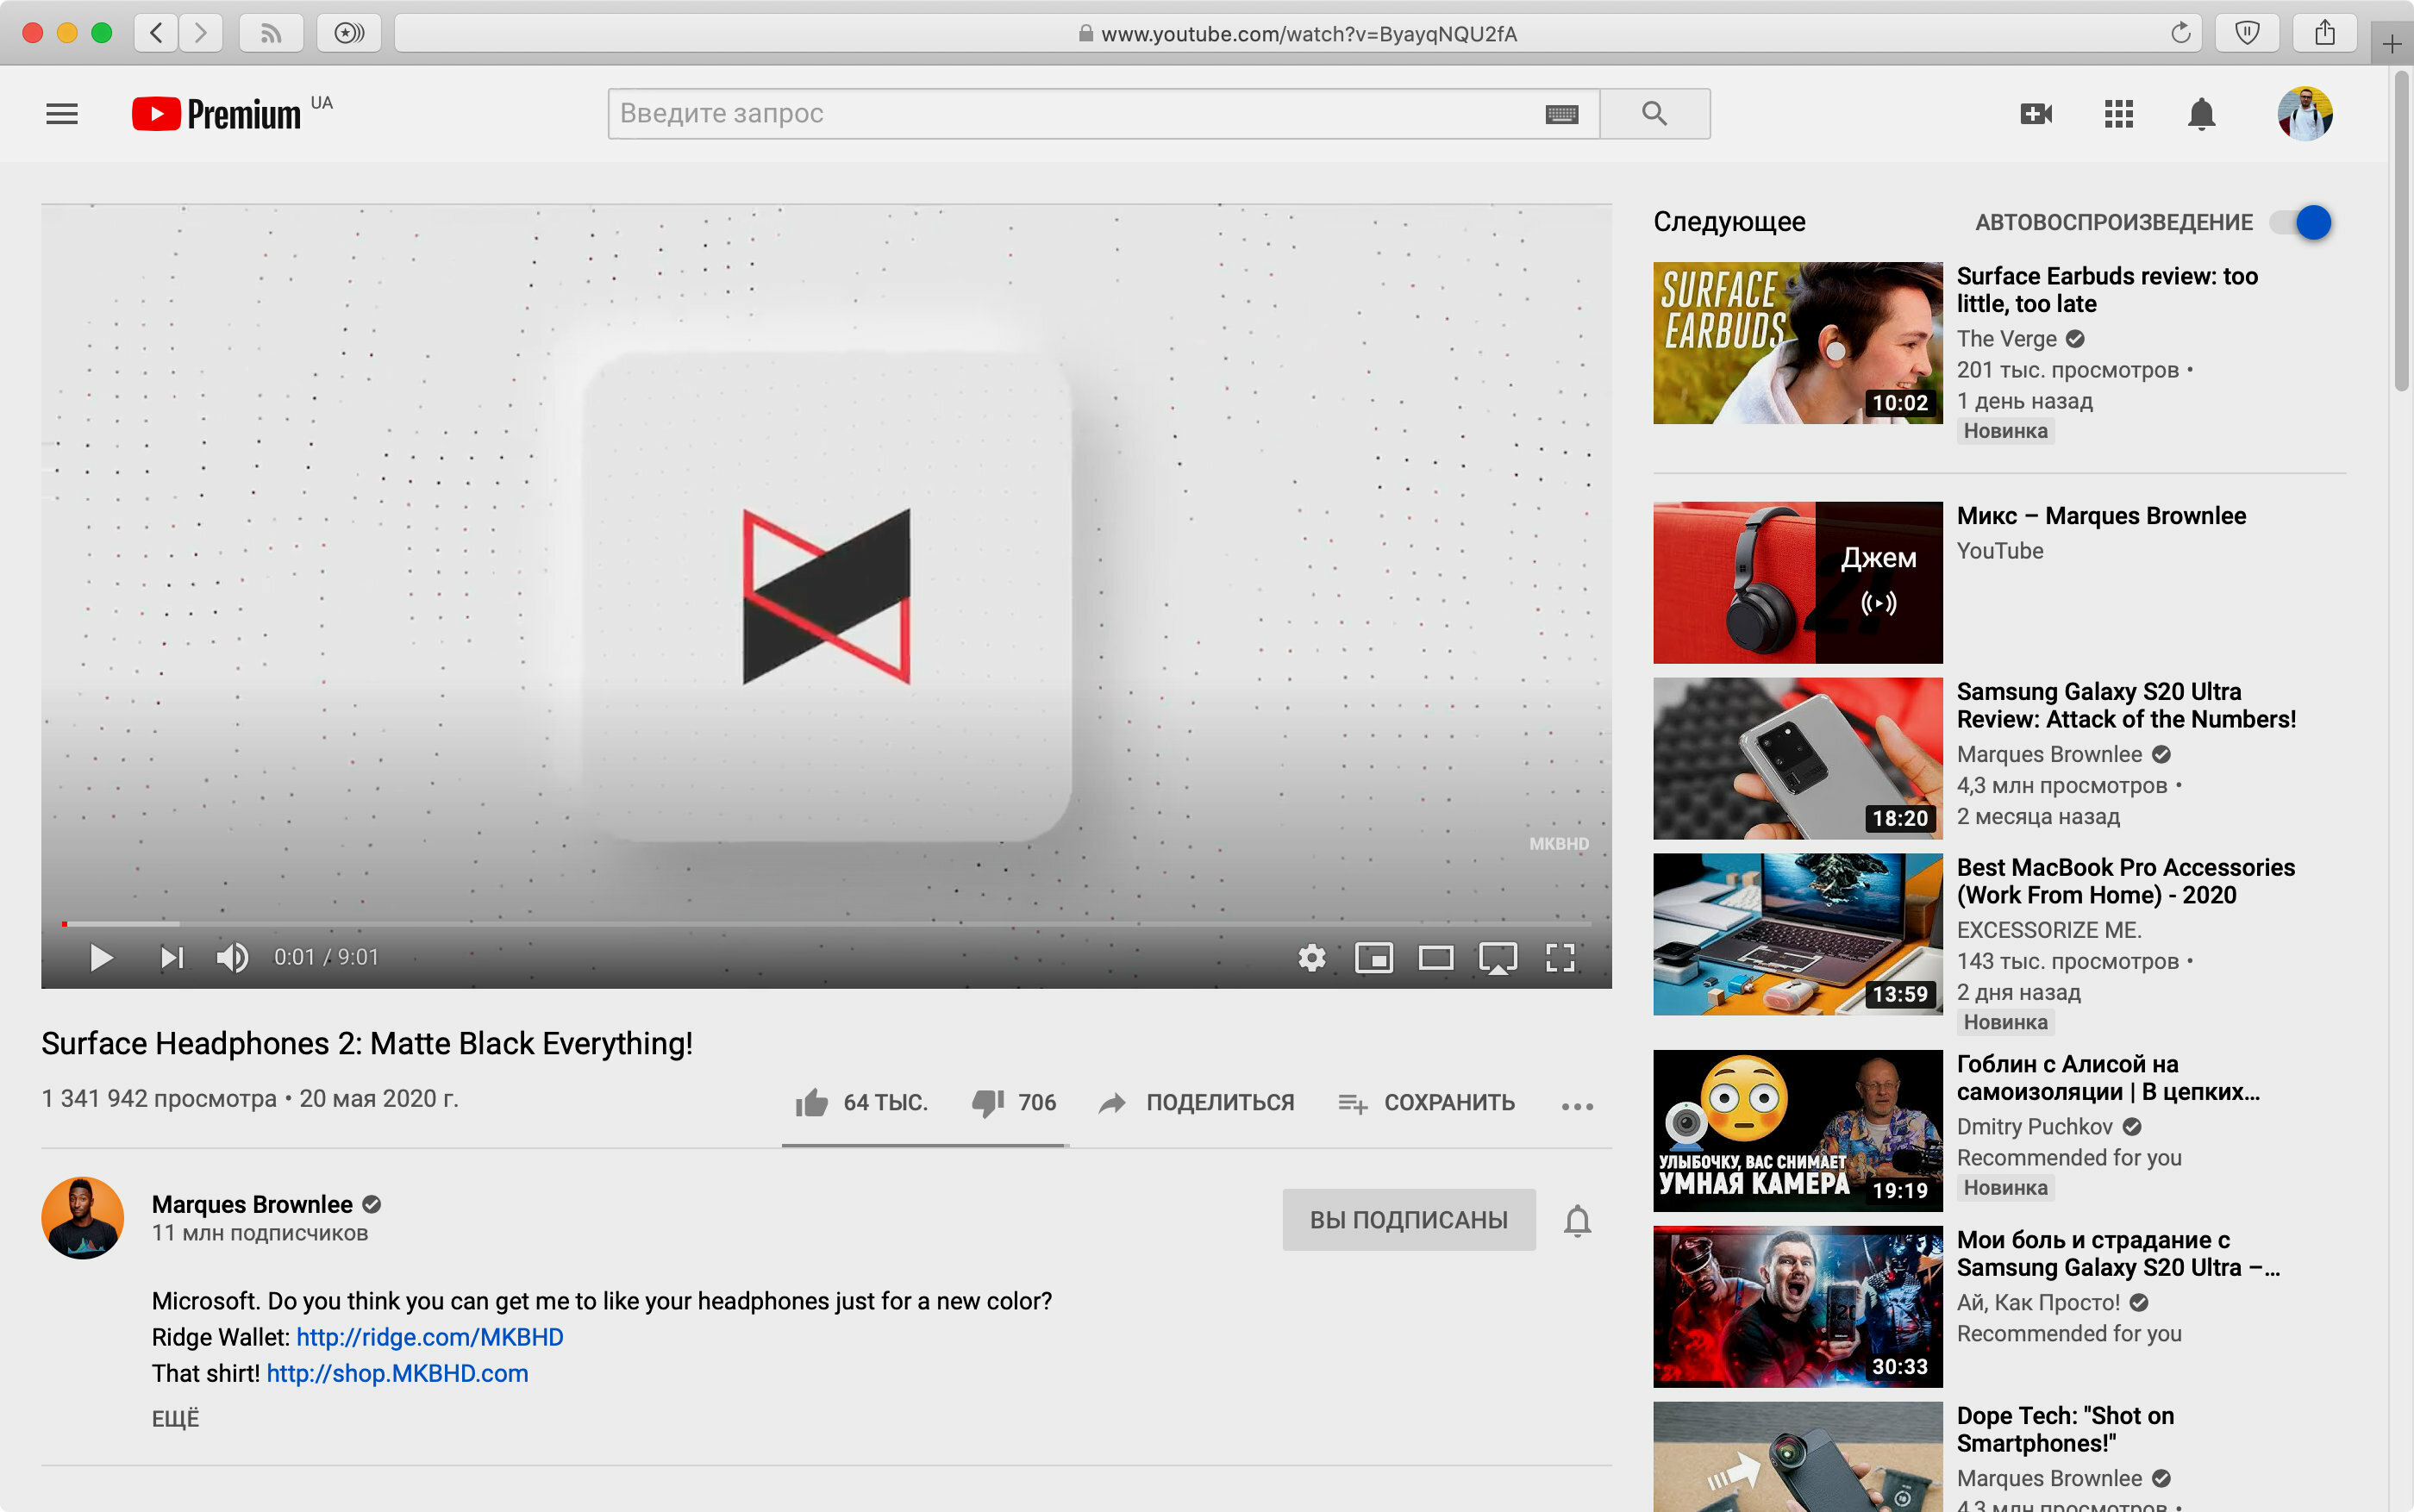Enter fullscreen video mode
The height and width of the screenshot is (1512, 2414).
pos(1560,958)
